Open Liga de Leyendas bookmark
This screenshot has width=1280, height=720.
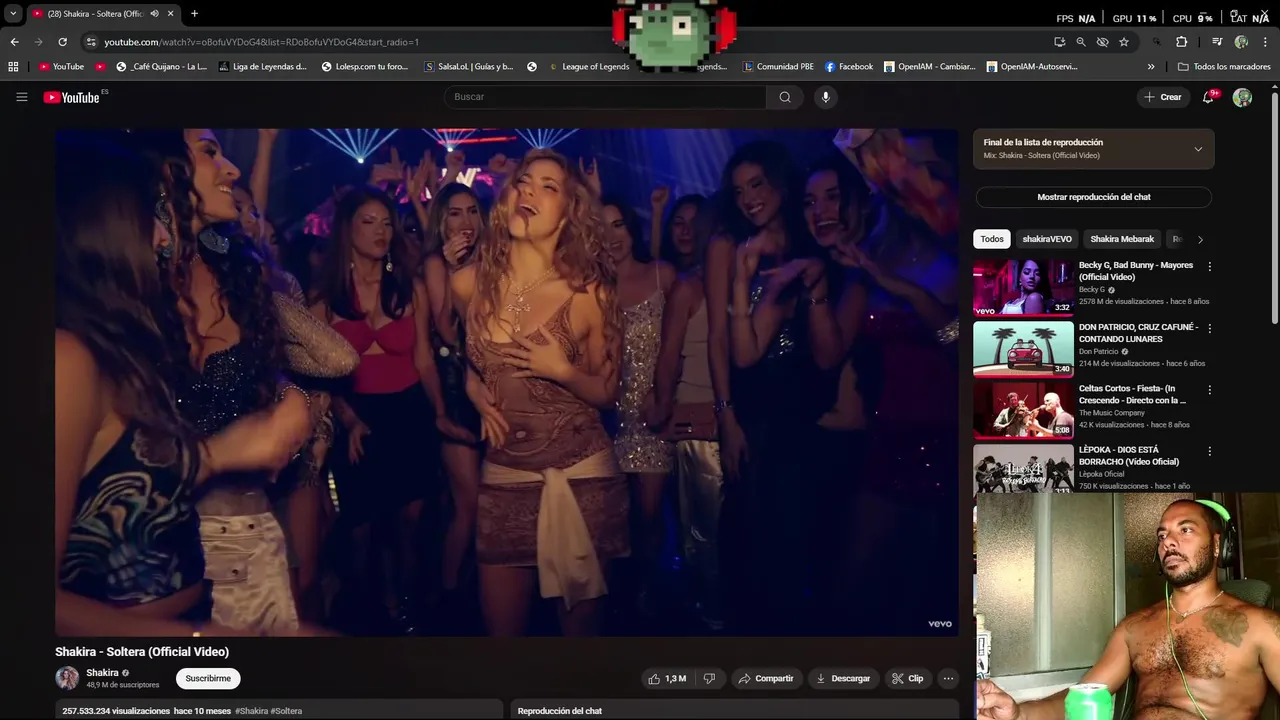(262, 67)
